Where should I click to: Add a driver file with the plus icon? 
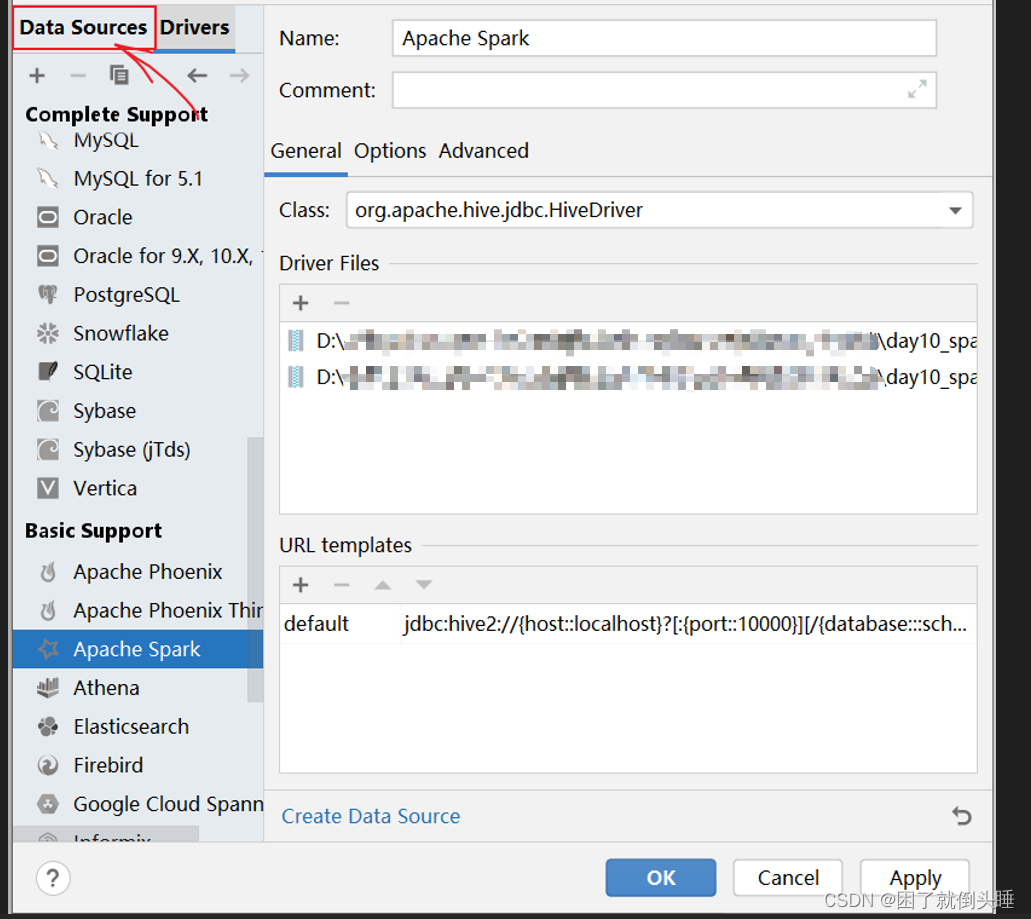[300, 302]
